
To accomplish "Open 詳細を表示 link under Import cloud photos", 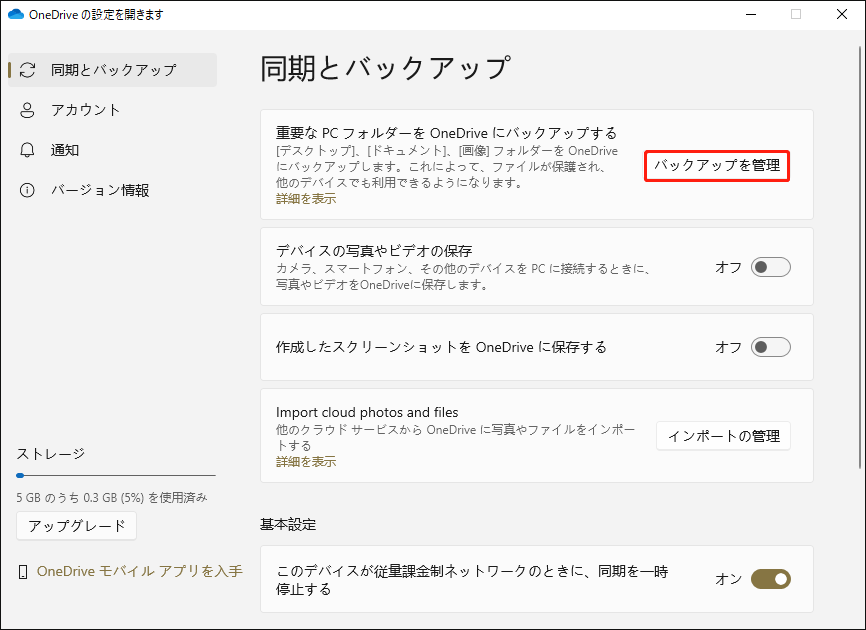I will [306, 462].
